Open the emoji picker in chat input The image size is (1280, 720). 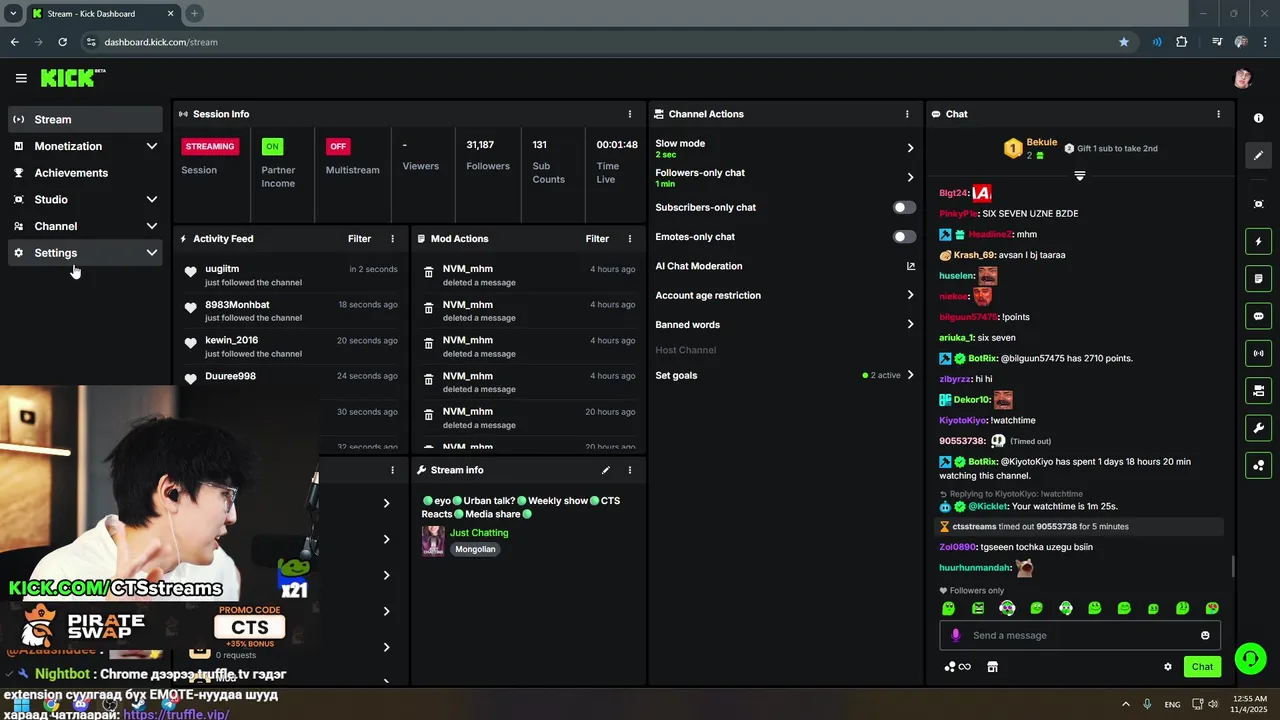(1205, 635)
